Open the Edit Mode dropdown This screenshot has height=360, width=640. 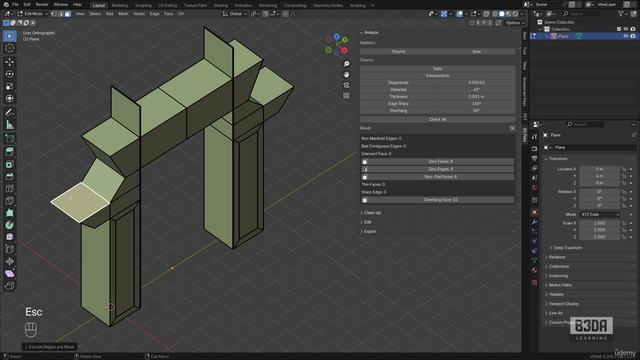tap(33, 14)
